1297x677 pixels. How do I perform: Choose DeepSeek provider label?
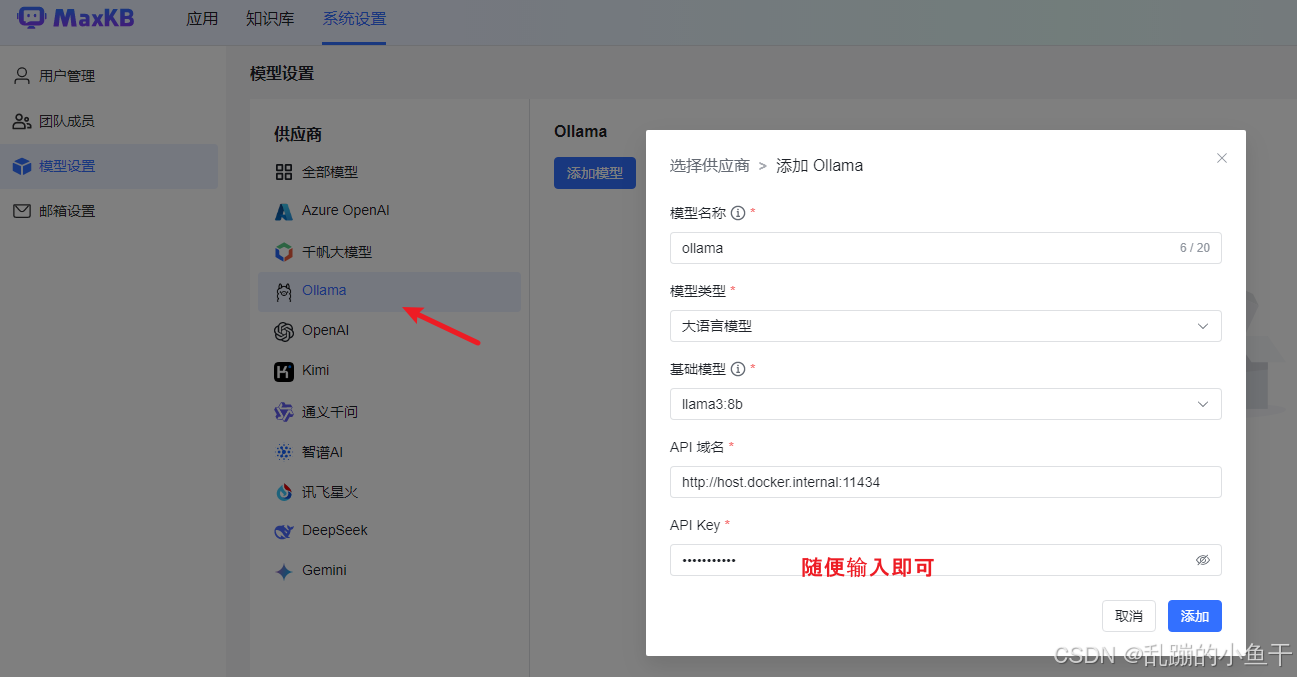tap(335, 531)
